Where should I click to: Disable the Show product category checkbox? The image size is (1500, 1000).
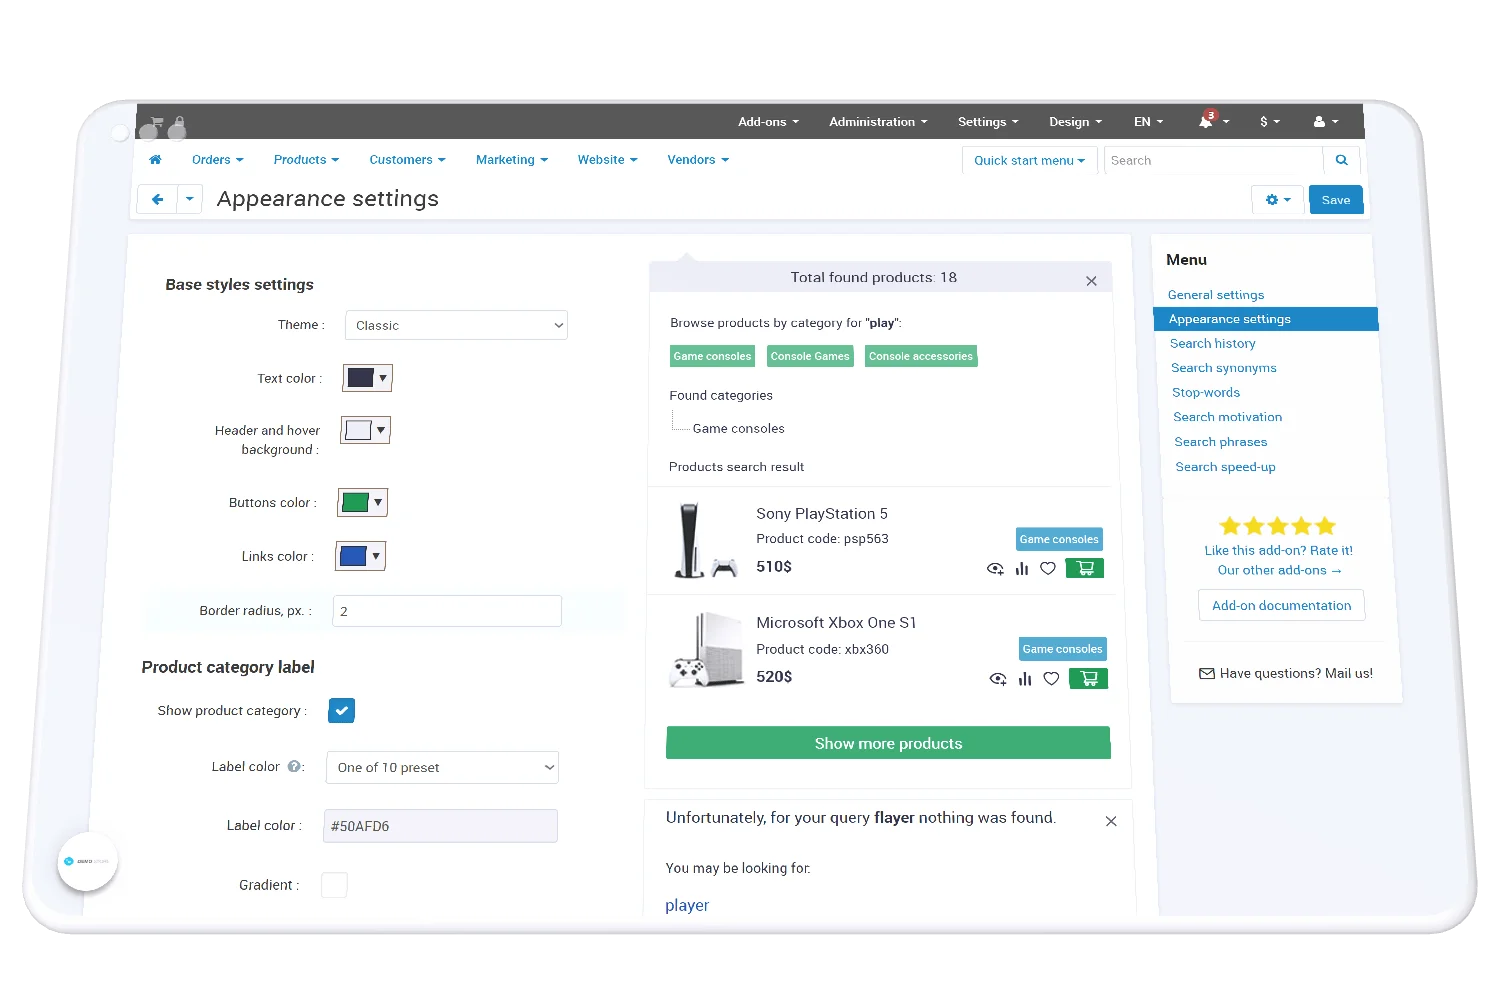[x=341, y=711]
